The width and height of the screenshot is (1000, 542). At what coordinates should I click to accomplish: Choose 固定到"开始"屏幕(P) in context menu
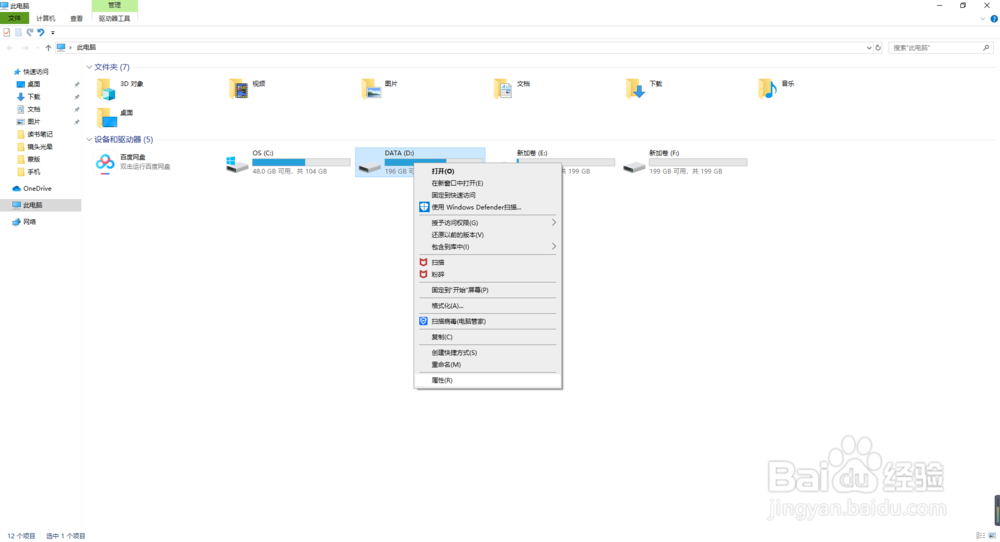[488, 290]
